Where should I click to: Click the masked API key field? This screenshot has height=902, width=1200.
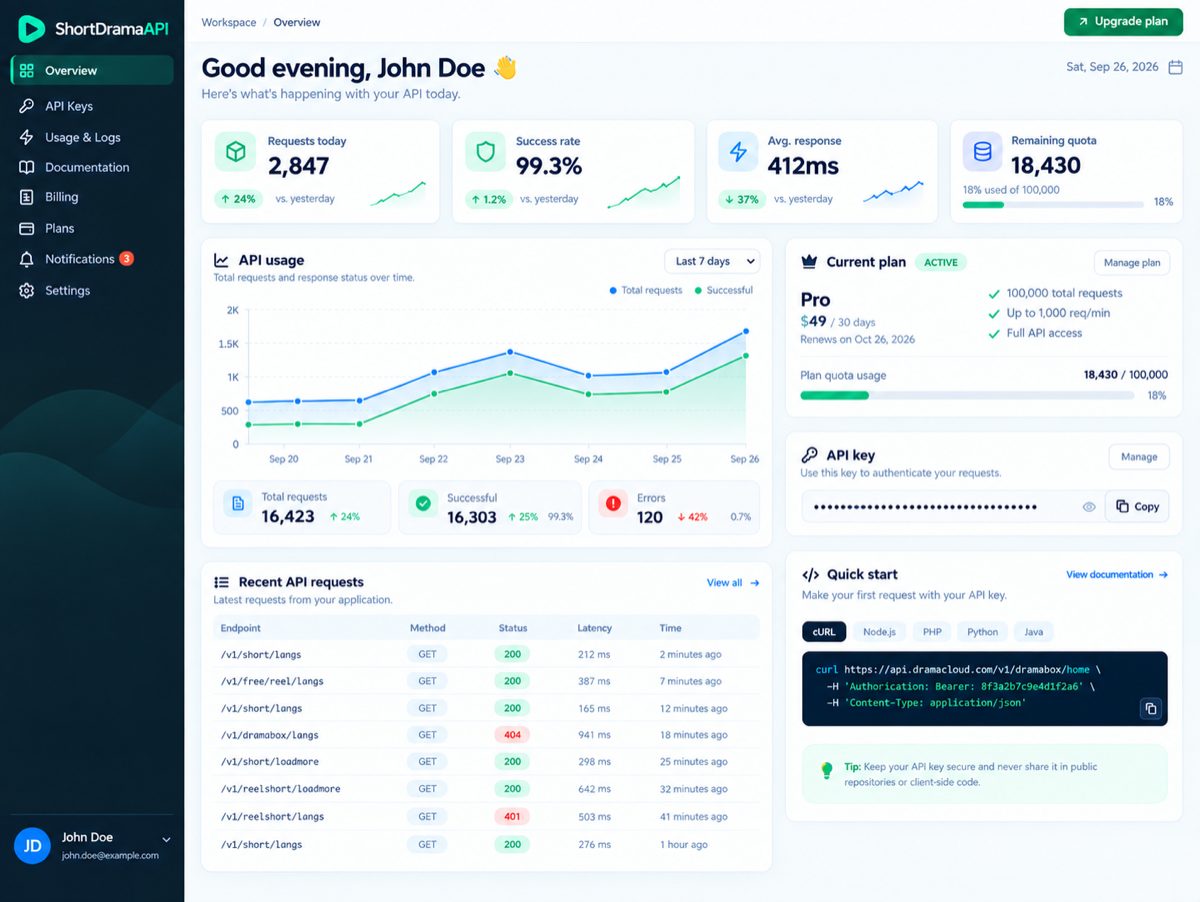coord(953,507)
